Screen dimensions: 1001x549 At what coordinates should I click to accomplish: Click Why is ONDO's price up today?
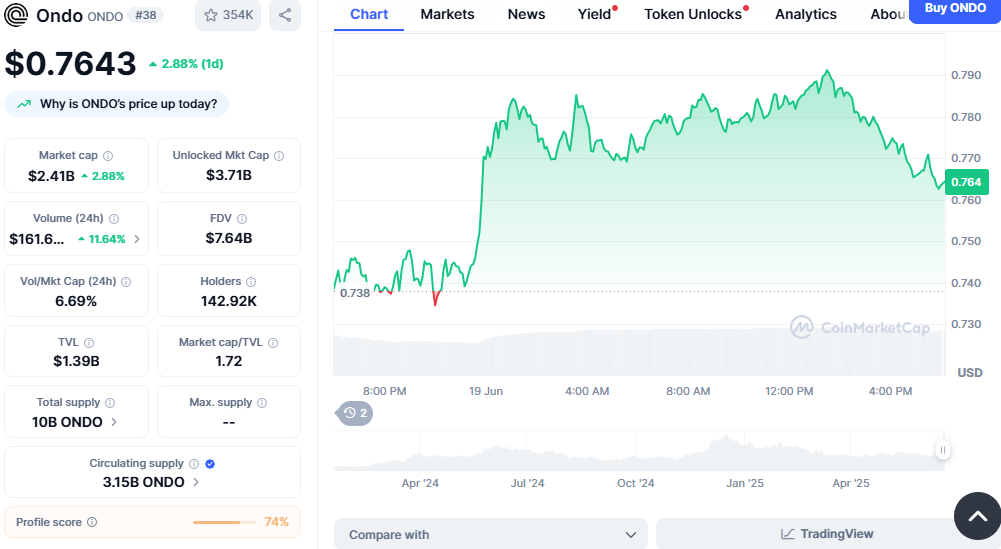click(x=116, y=104)
